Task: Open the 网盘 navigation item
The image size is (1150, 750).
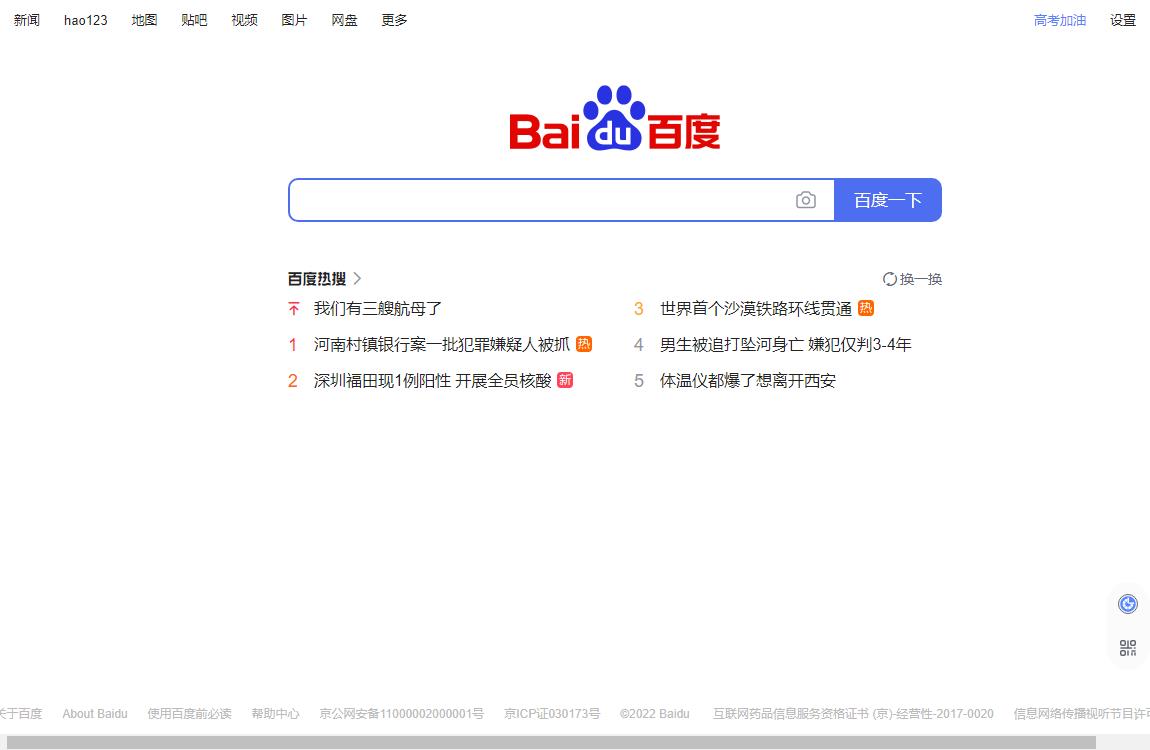Action: point(344,20)
